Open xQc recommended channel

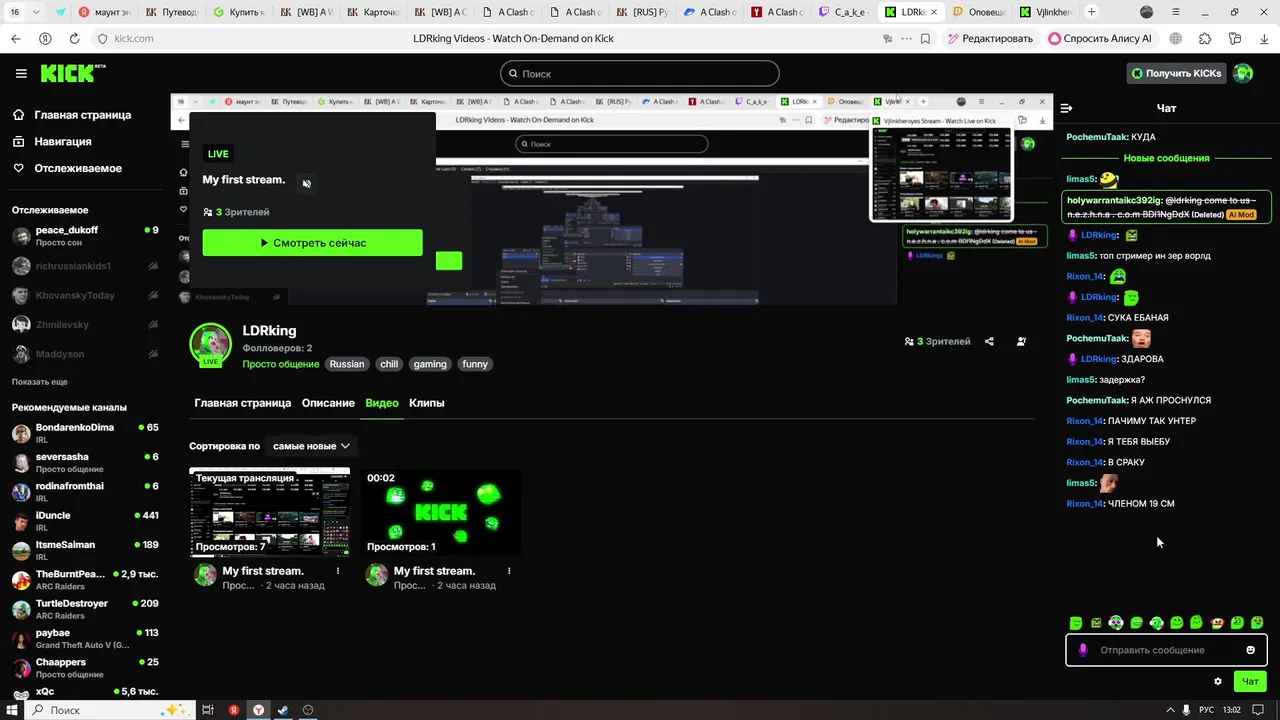pos(85,692)
